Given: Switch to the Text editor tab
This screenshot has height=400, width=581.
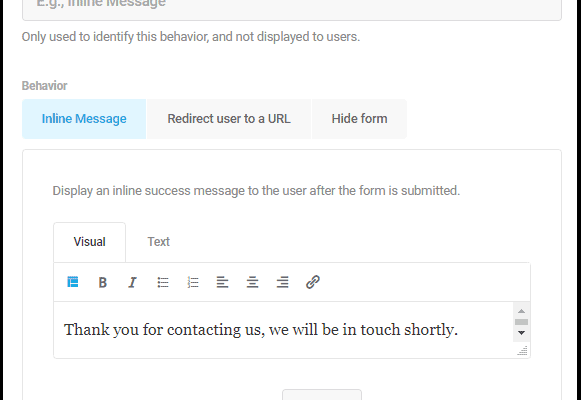Looking at the screenshot, I should (x=159, y=242).
